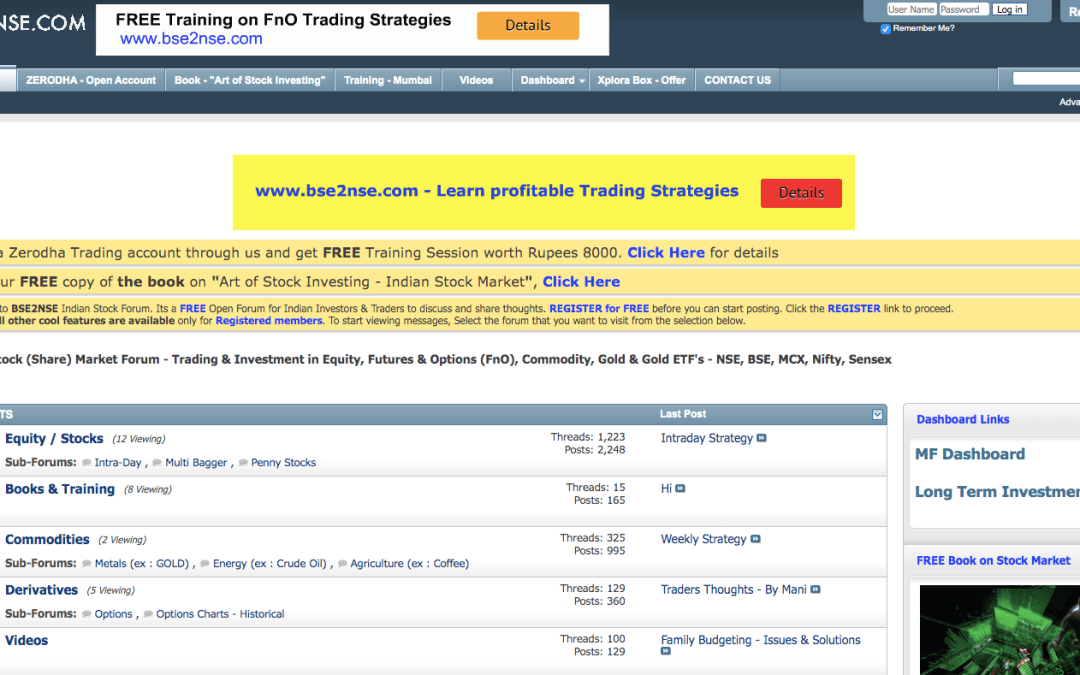Click speech bubble icon before Metals sub-forum
Image resolution: width=1080 pixels, height=675 pixels.
coord(87,563)
